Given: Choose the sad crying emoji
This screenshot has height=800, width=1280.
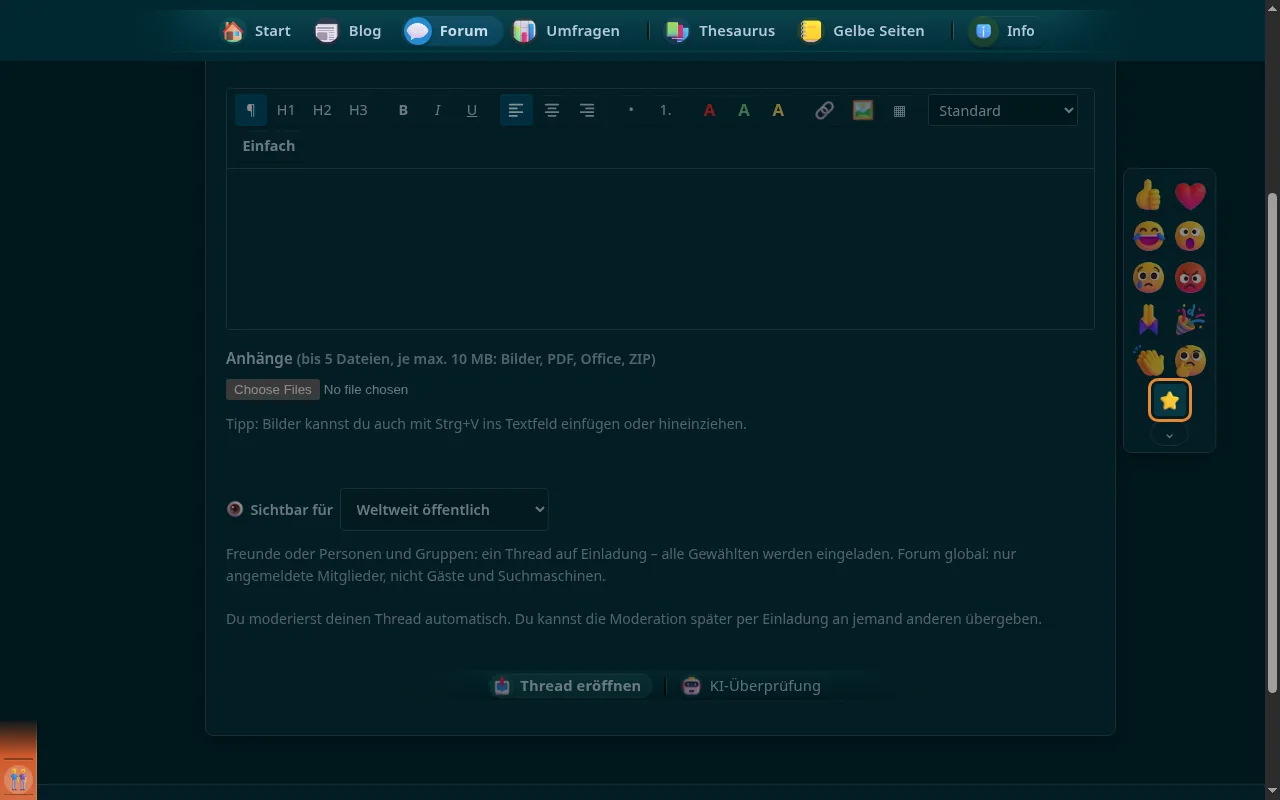Looking at the screenshot, I should pos(1149,277).
